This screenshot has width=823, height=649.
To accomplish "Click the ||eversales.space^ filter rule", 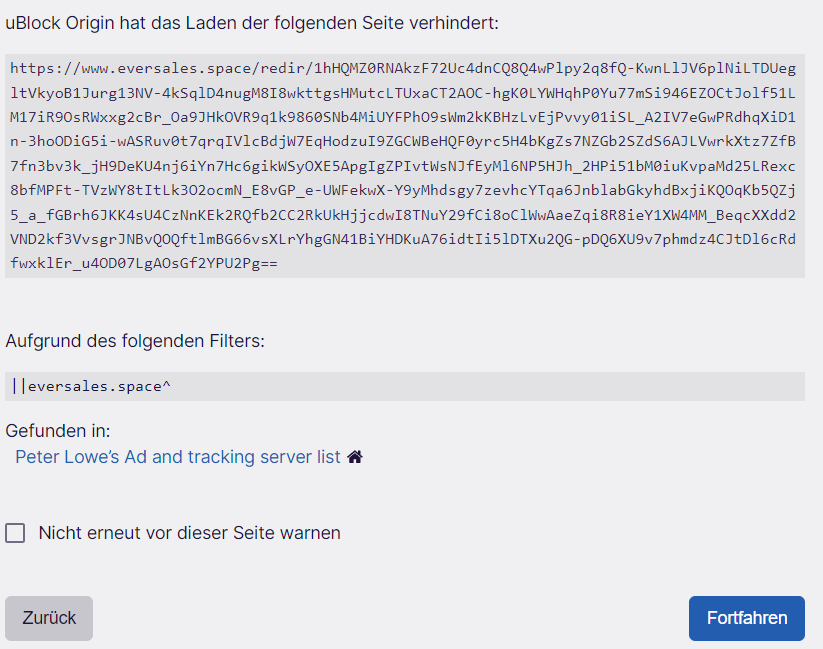I will point(91,386).
